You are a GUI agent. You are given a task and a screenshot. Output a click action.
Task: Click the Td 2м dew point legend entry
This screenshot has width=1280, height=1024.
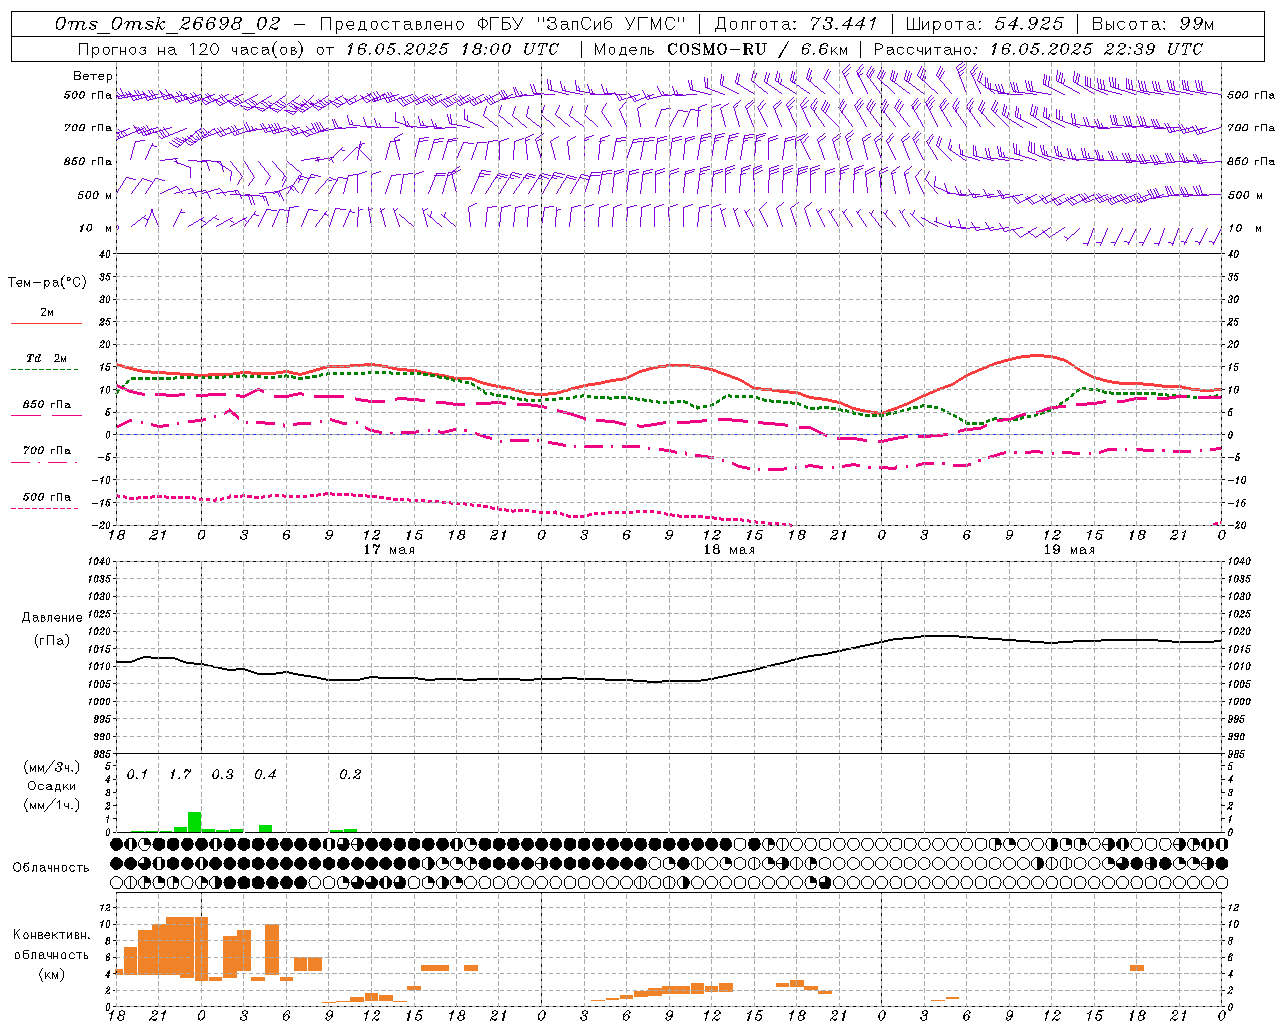tap(47, 358)
